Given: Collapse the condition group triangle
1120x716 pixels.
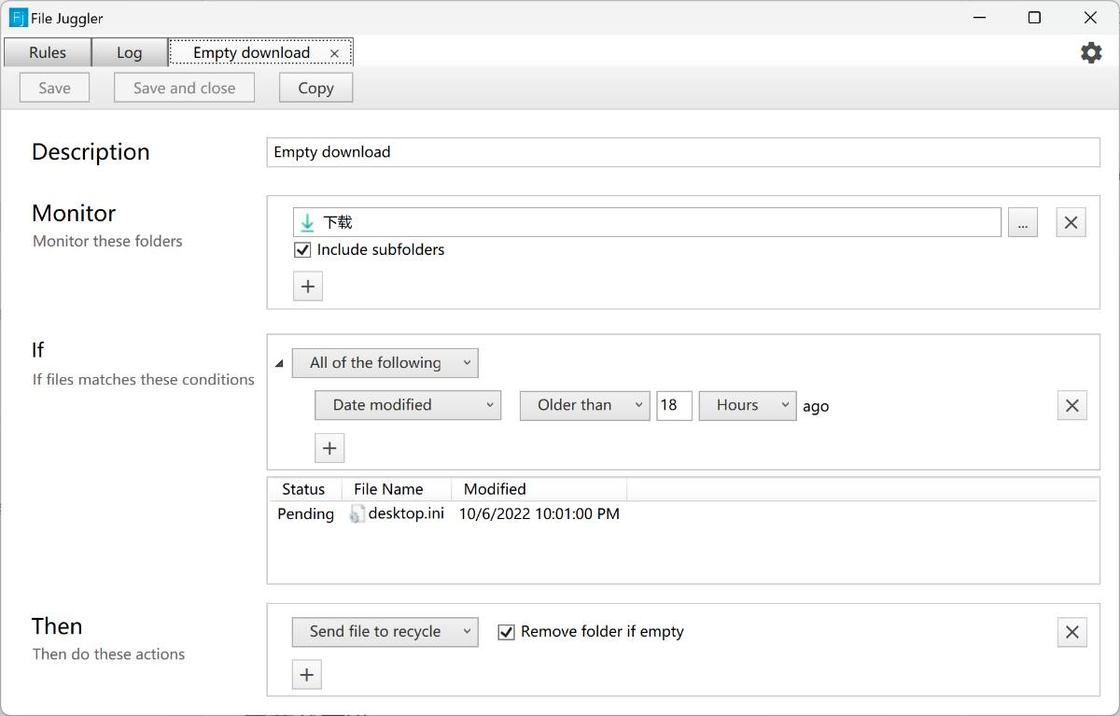Looking at the screenshot, I should (x=279, y=363).
